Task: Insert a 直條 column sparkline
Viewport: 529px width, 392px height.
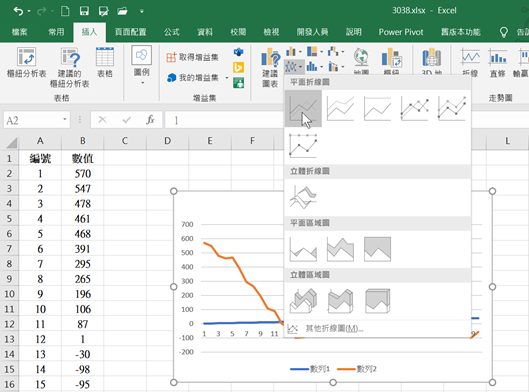Action: click(x=498, y=62)
